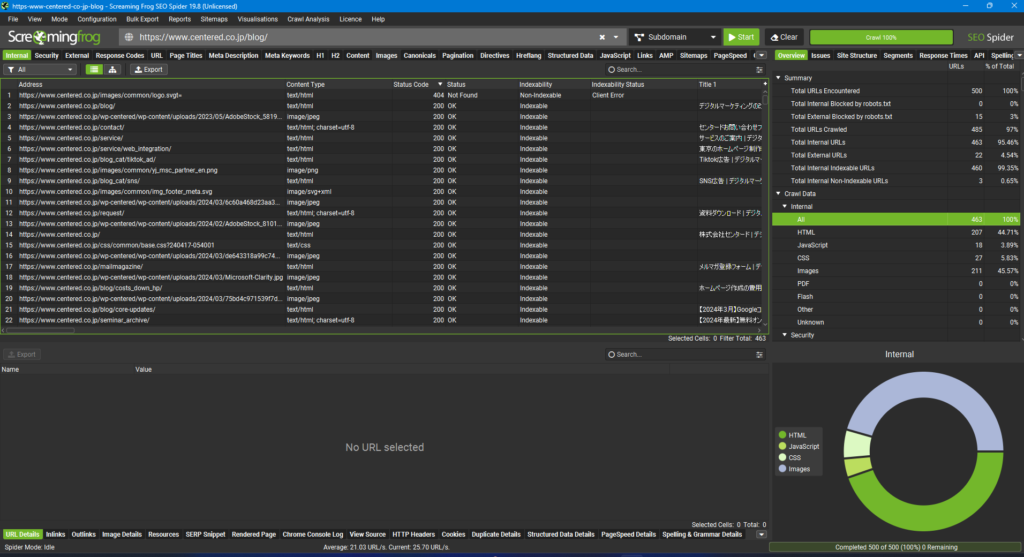Open the Licence menu
The width and height of the screenshot is (1024, 557).
(350, 19)
